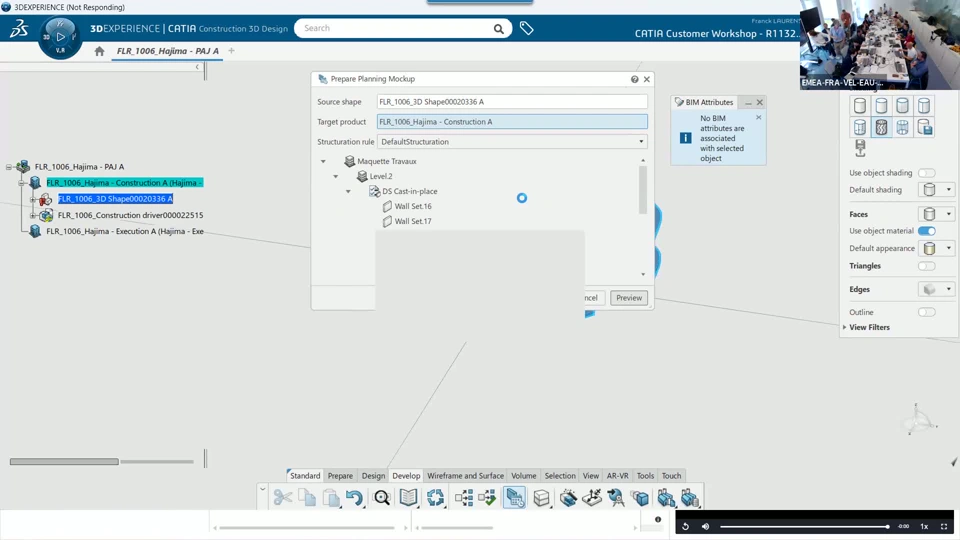Click the globe with compass icon
Image resolution: width=960 pixels, height=540 pixels.
(x=616, y=497)
